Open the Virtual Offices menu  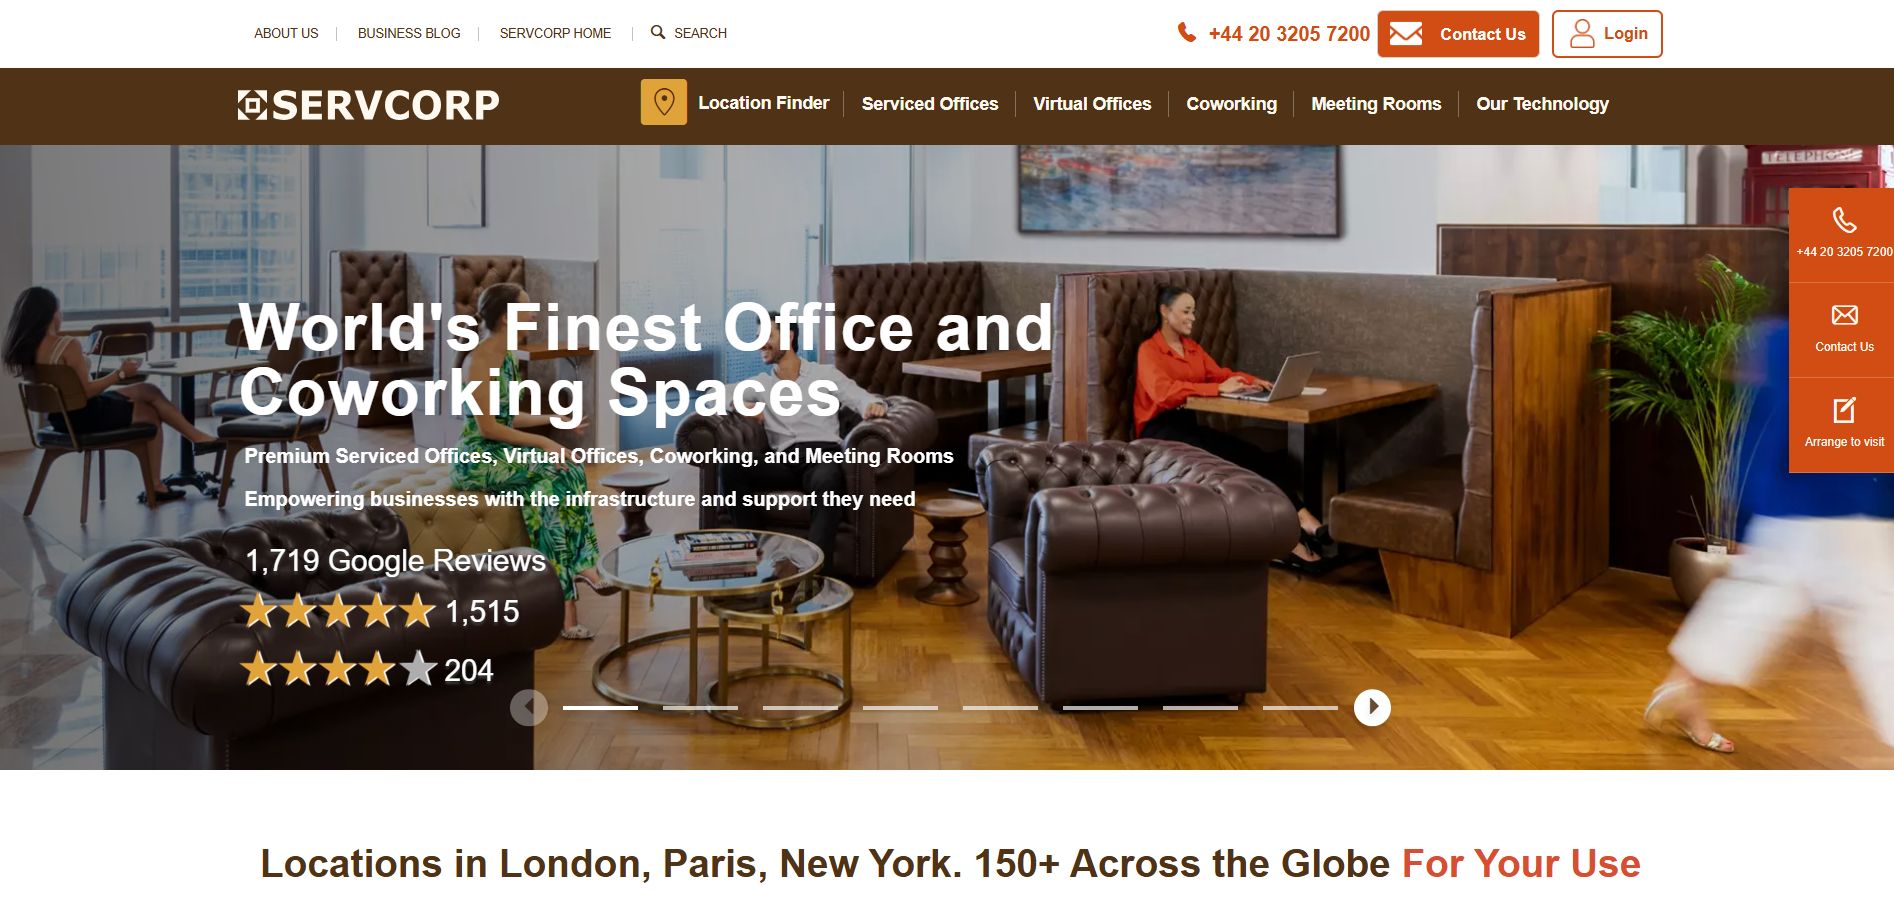coord(1092,104)
